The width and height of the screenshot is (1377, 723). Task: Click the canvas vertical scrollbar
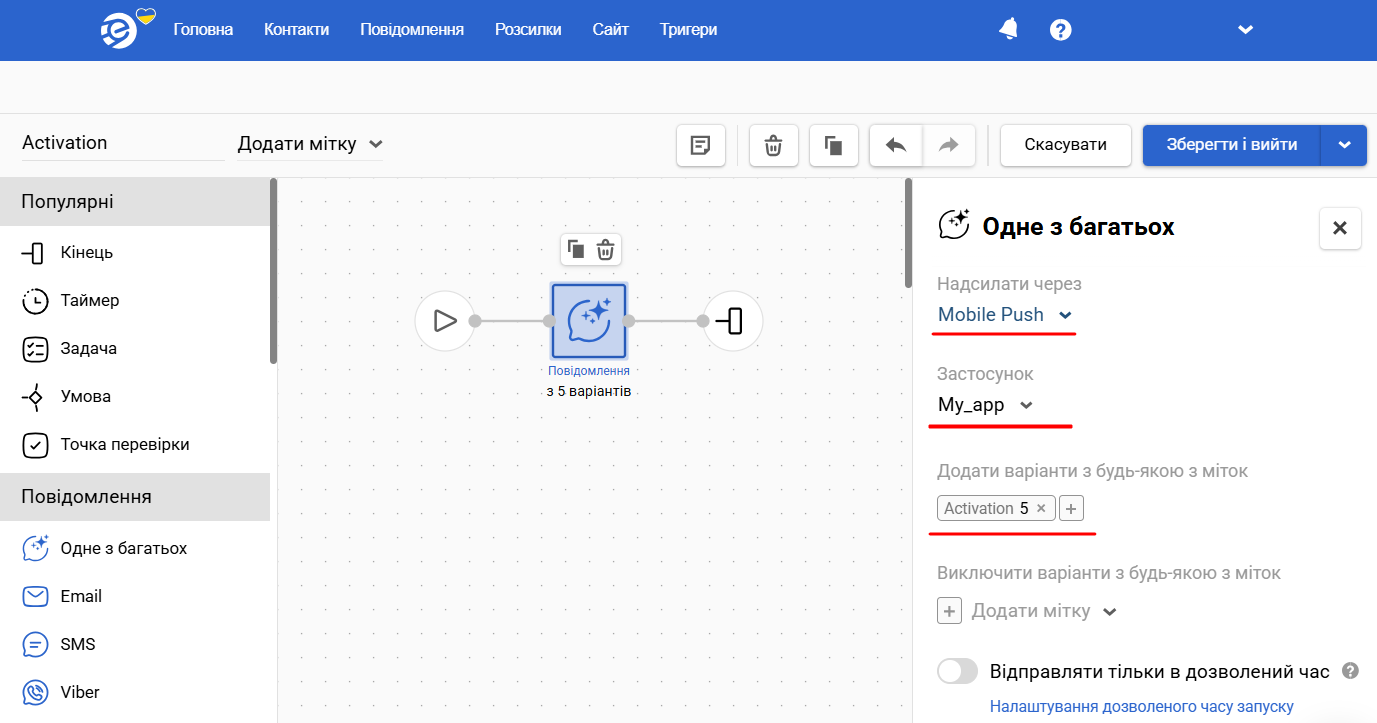pos(908,233)
